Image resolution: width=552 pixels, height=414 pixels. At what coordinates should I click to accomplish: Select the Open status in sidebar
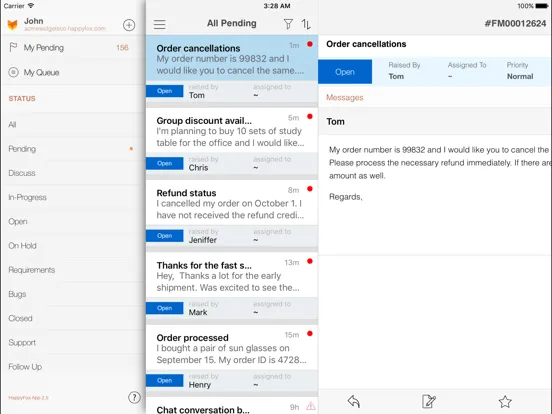click(73, 221)
